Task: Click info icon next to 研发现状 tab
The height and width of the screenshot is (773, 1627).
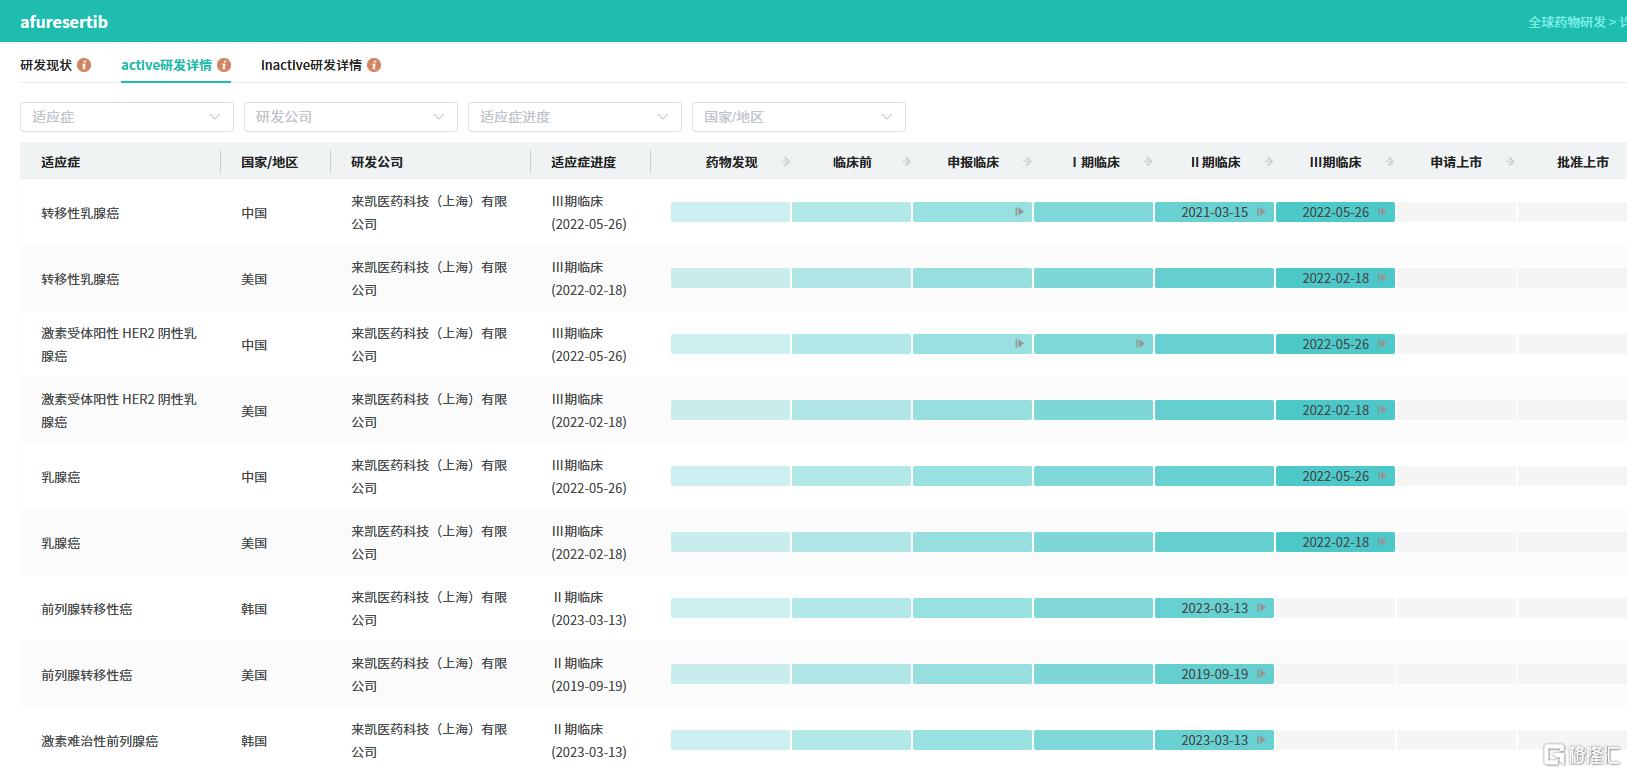Action: [x=84, y=65]
